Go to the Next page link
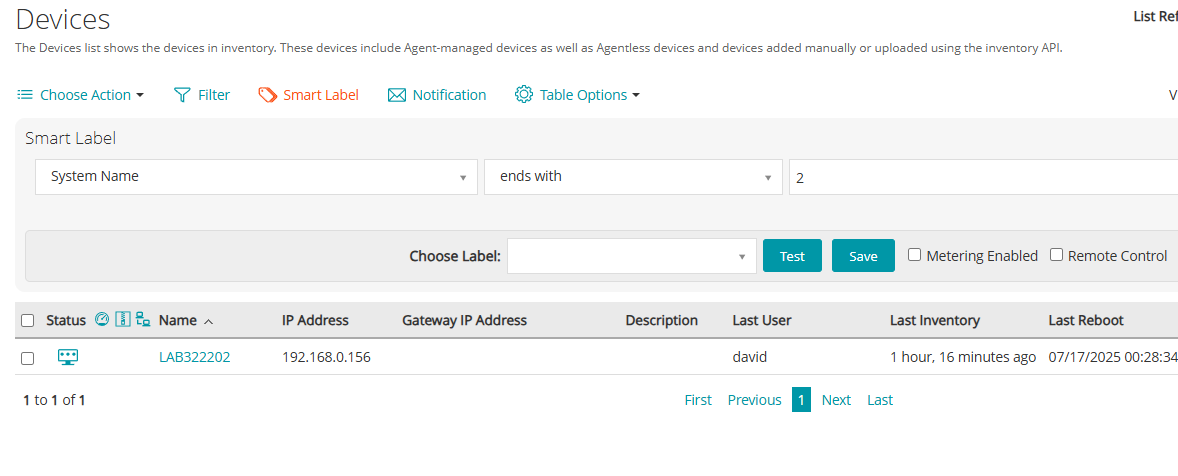Screen dimensions: 1178x476 [836, 400]
